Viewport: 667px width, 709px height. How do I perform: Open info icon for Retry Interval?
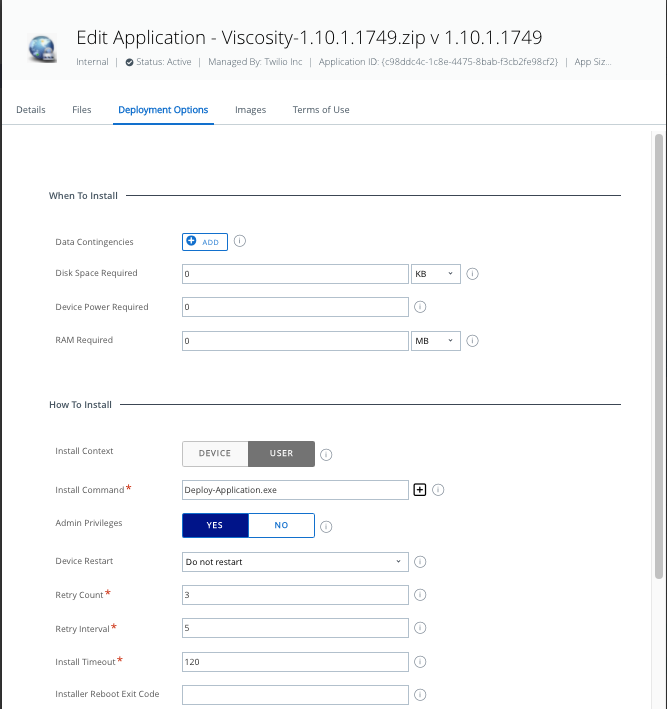[x=420, y=628]
